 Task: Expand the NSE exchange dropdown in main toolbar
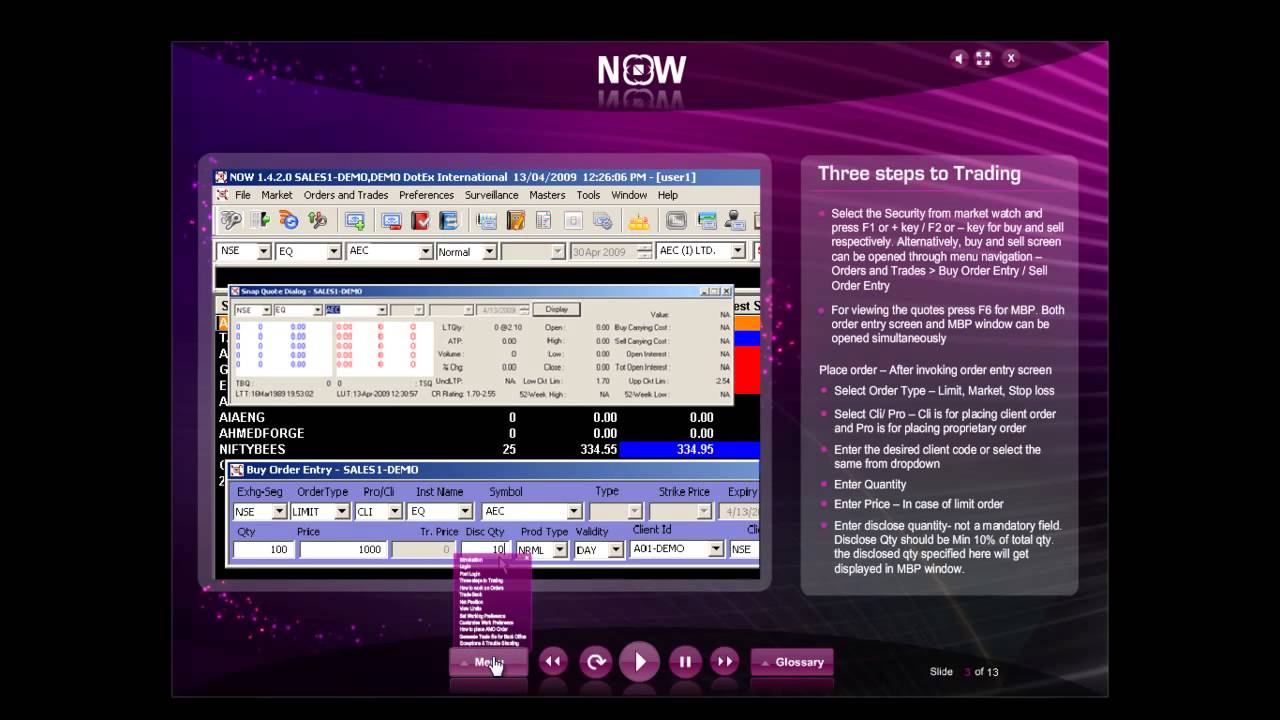[x=264, y=251]
